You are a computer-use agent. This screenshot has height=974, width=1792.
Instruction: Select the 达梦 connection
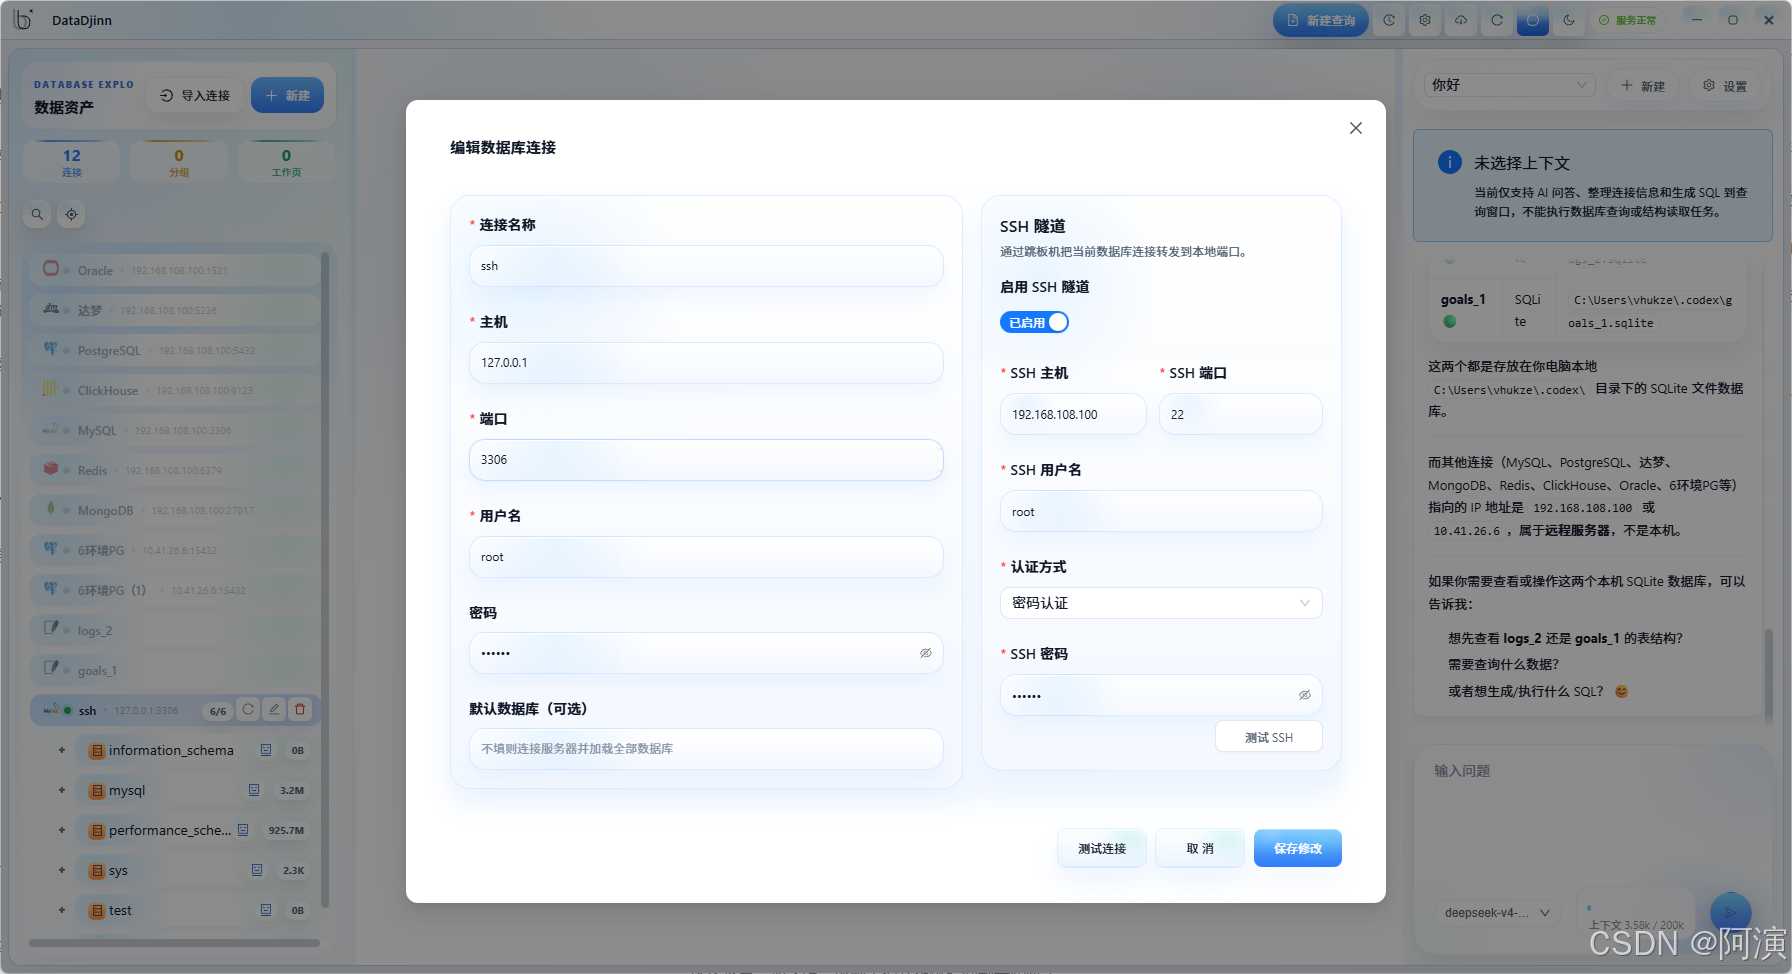tap(175, 310)
